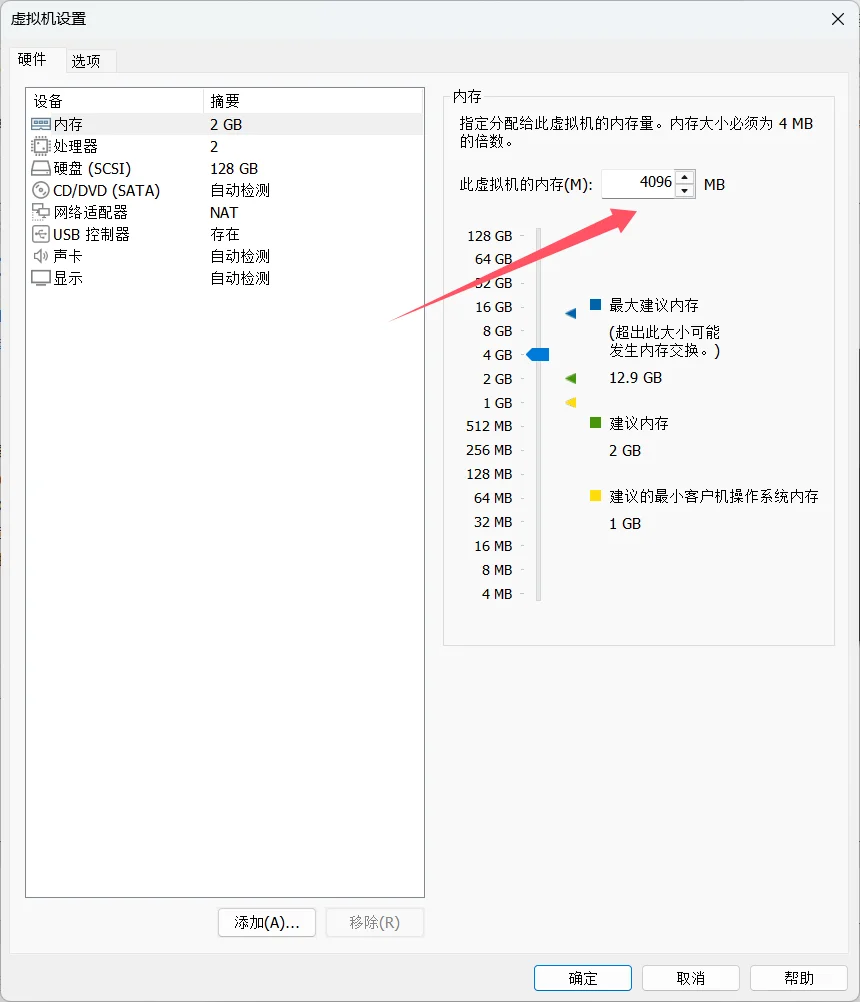
Task: Click the green recommended memory marker arrow
Action: click(x=571, y=378)
